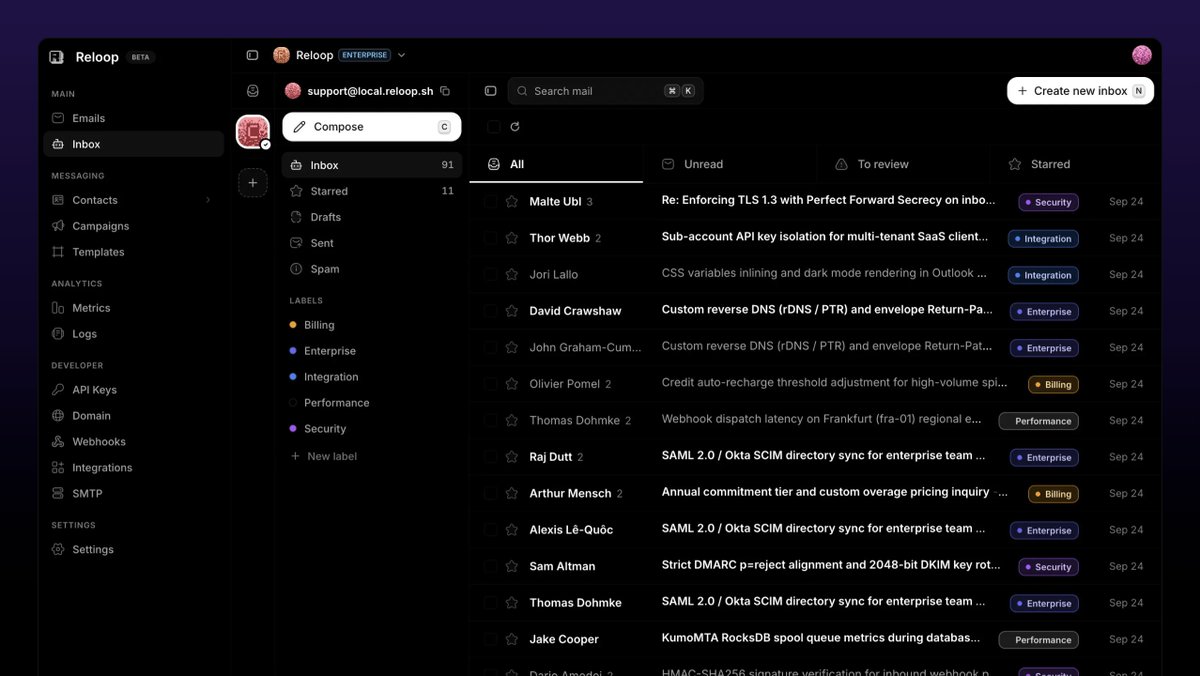Select the top select-all checkbox

pos(493,127)
